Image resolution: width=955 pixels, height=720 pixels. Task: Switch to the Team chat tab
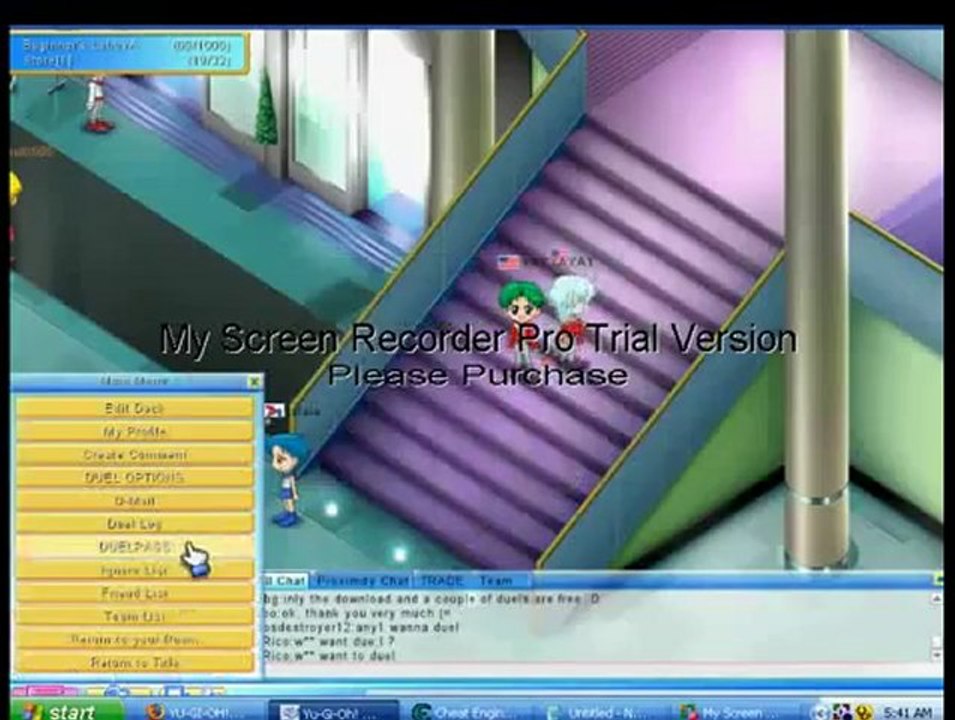pyautogui.click(x=495, y=581)
